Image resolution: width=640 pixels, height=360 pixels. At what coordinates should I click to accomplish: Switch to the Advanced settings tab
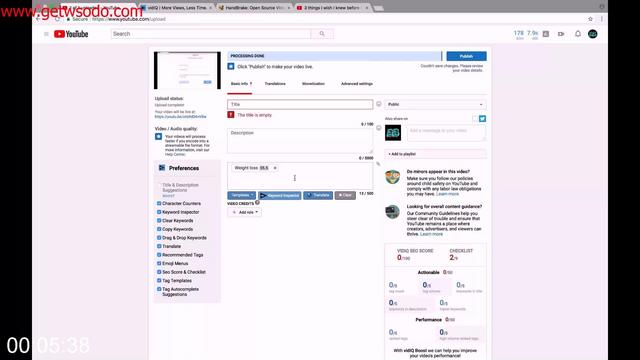point(357,84)
